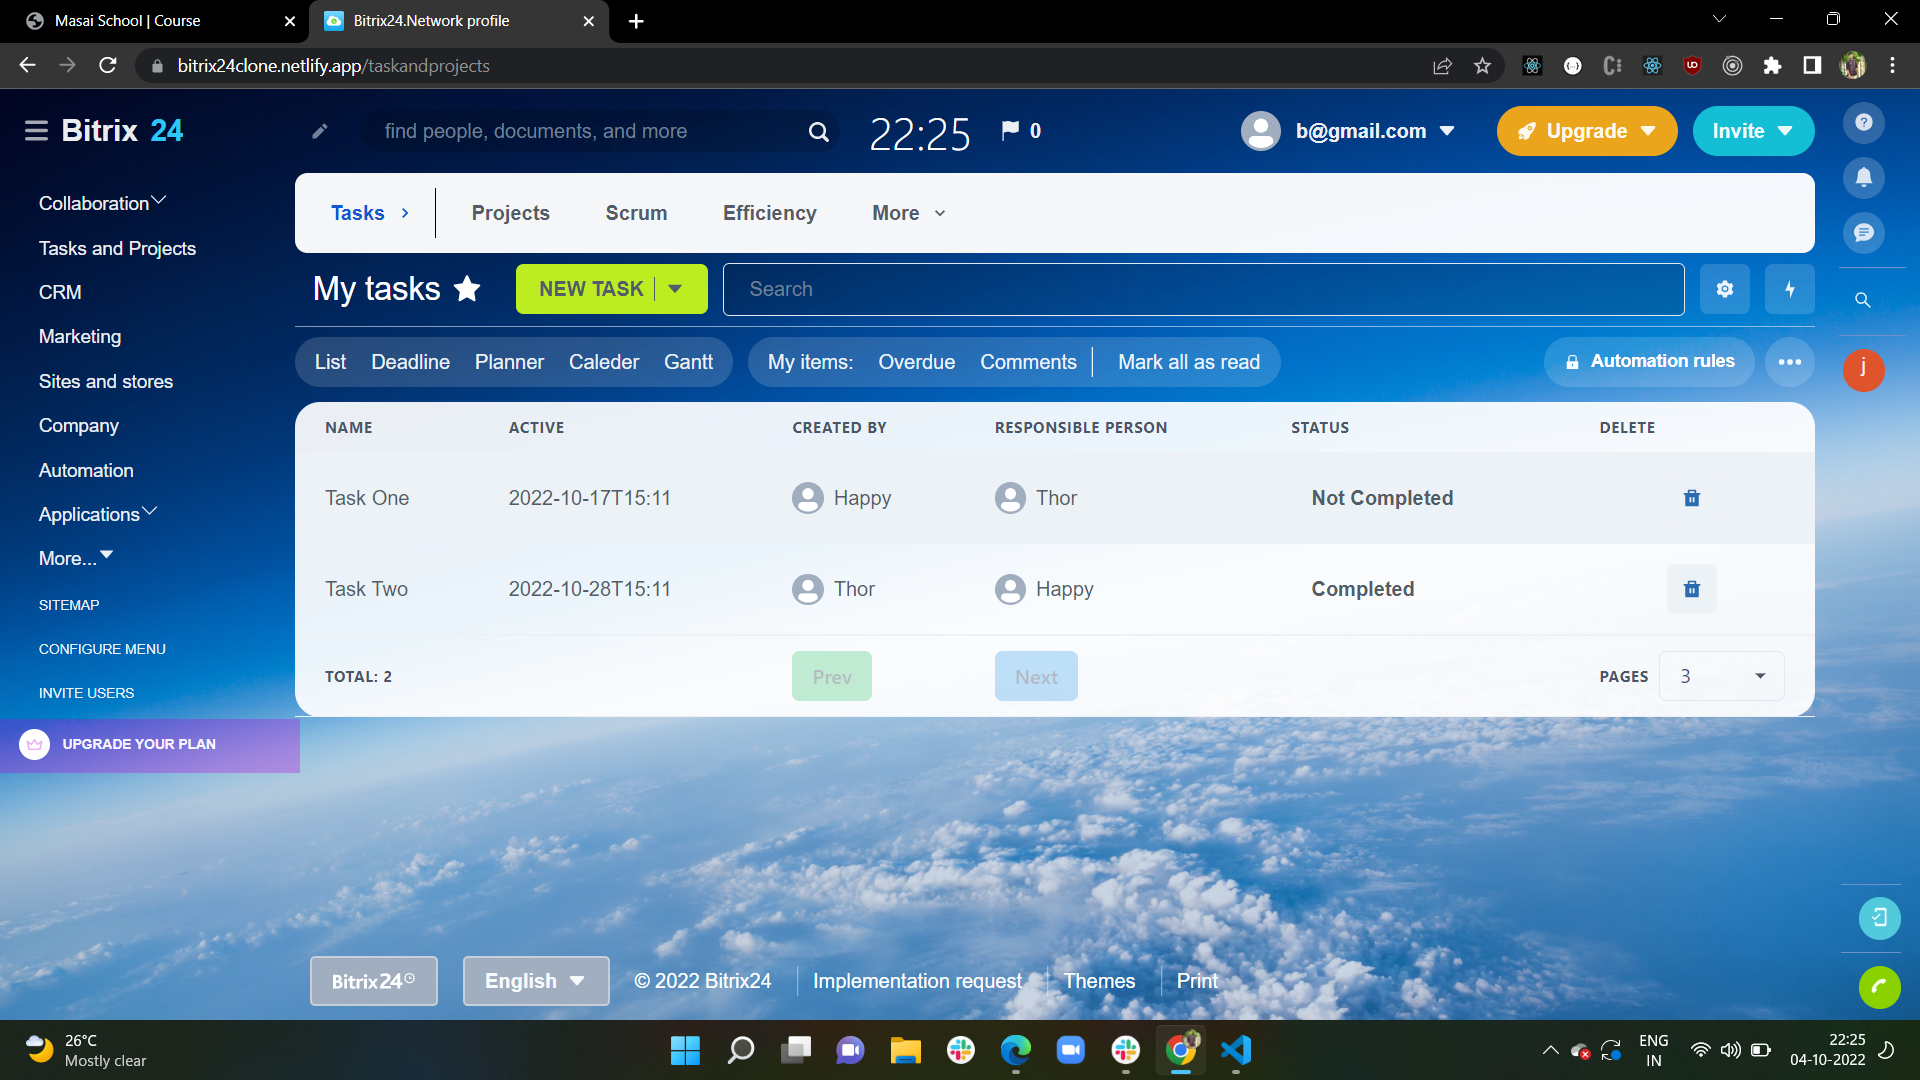The width and height of the screenshot is (1920, 1080).
Task: Switch to the Projects tab
Action: [510, 213]
